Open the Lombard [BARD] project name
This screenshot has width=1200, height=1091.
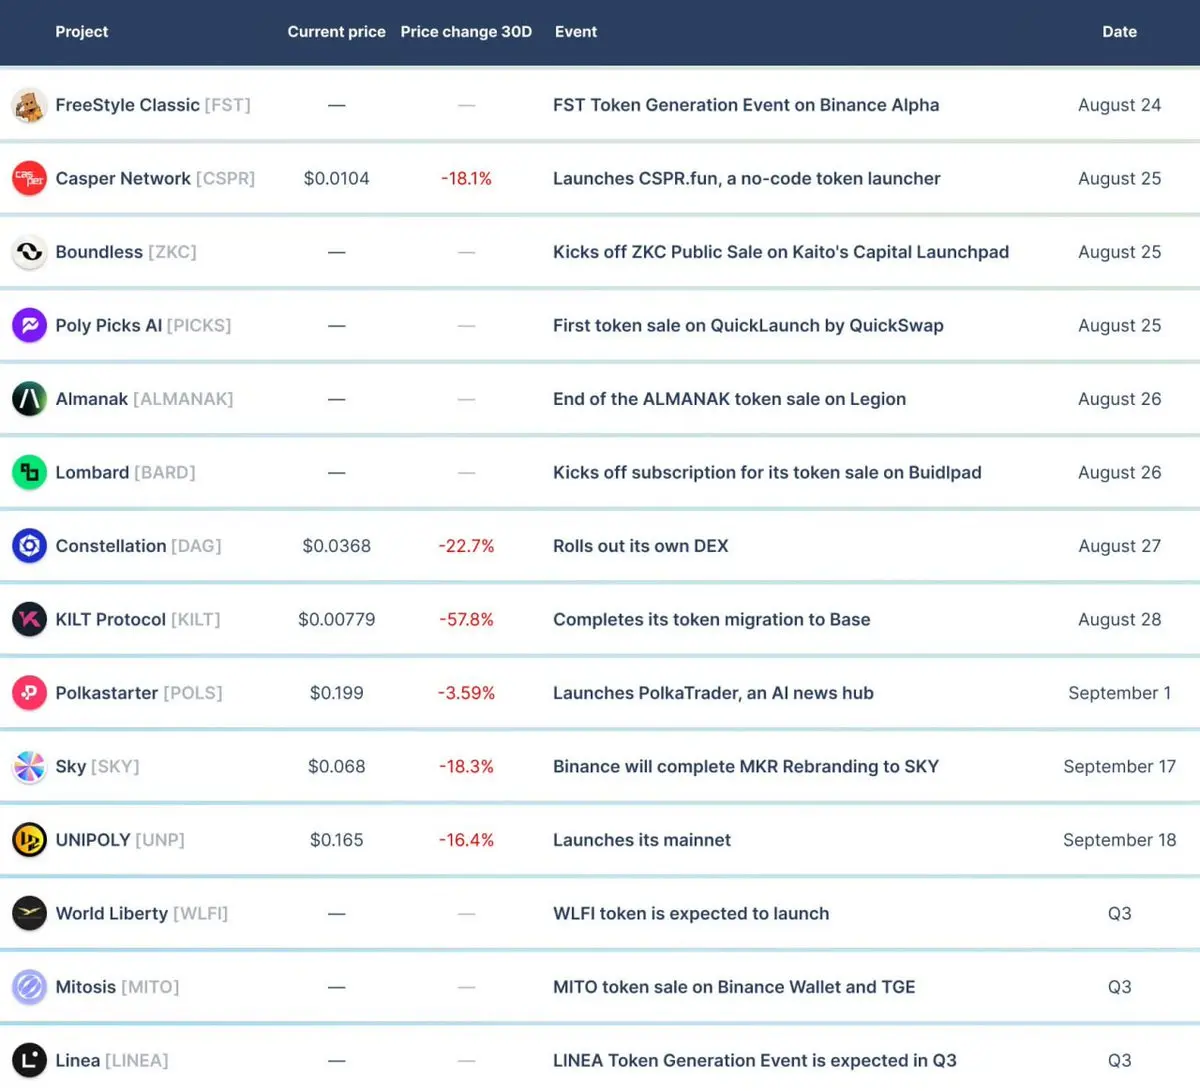point(125,472)
